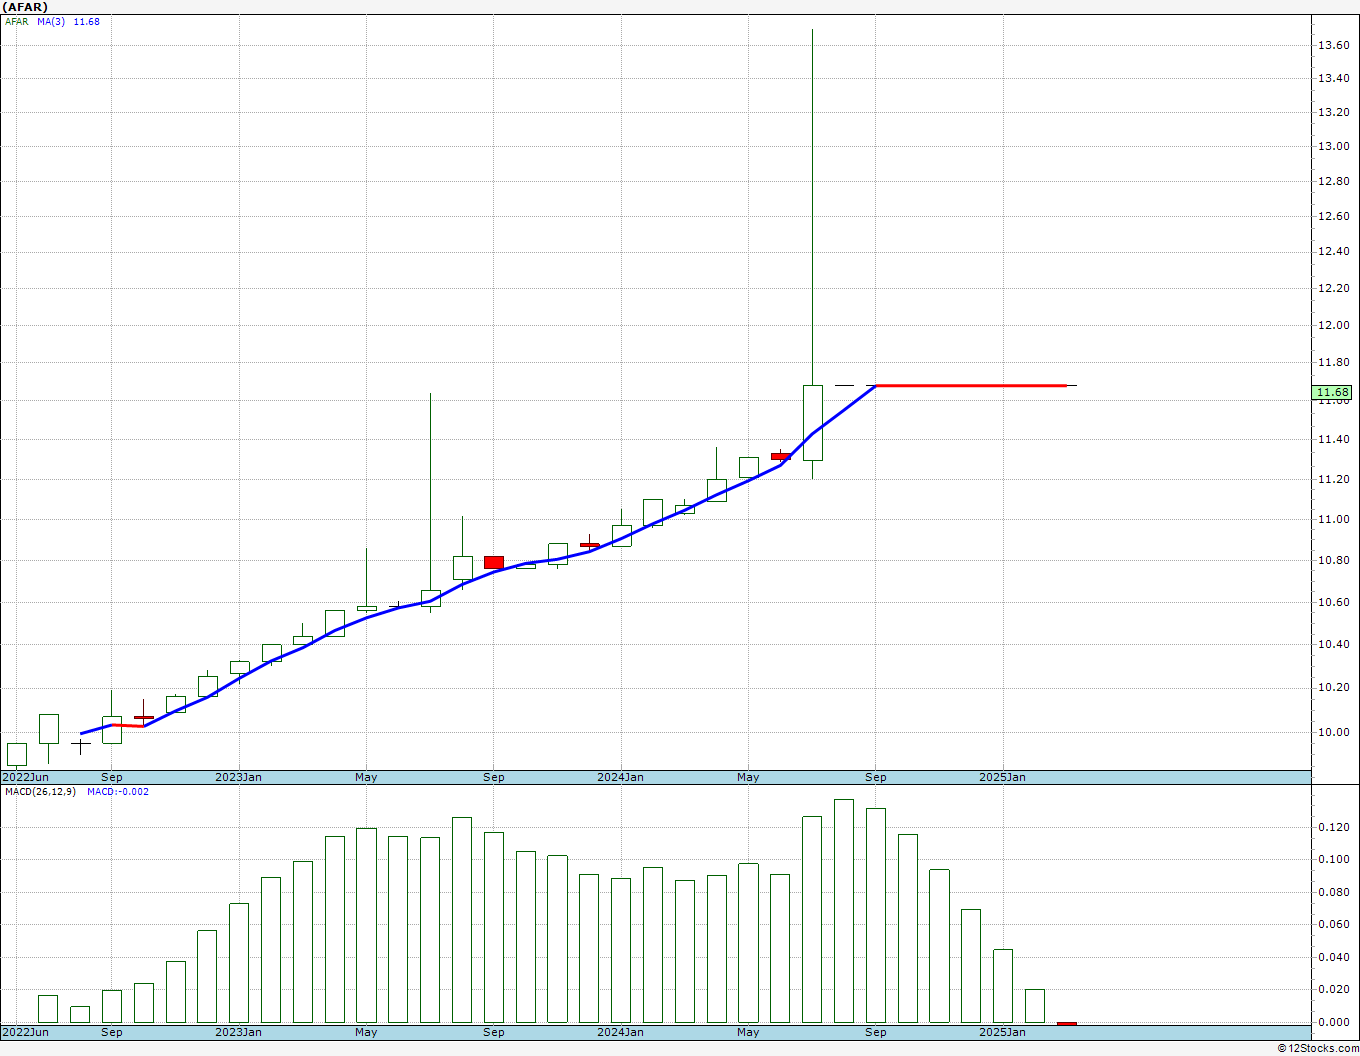Screen dimensions: 1360x1056
Task: Click the 0.000 MACD axis label
Action: (x=1332, y=1022)
